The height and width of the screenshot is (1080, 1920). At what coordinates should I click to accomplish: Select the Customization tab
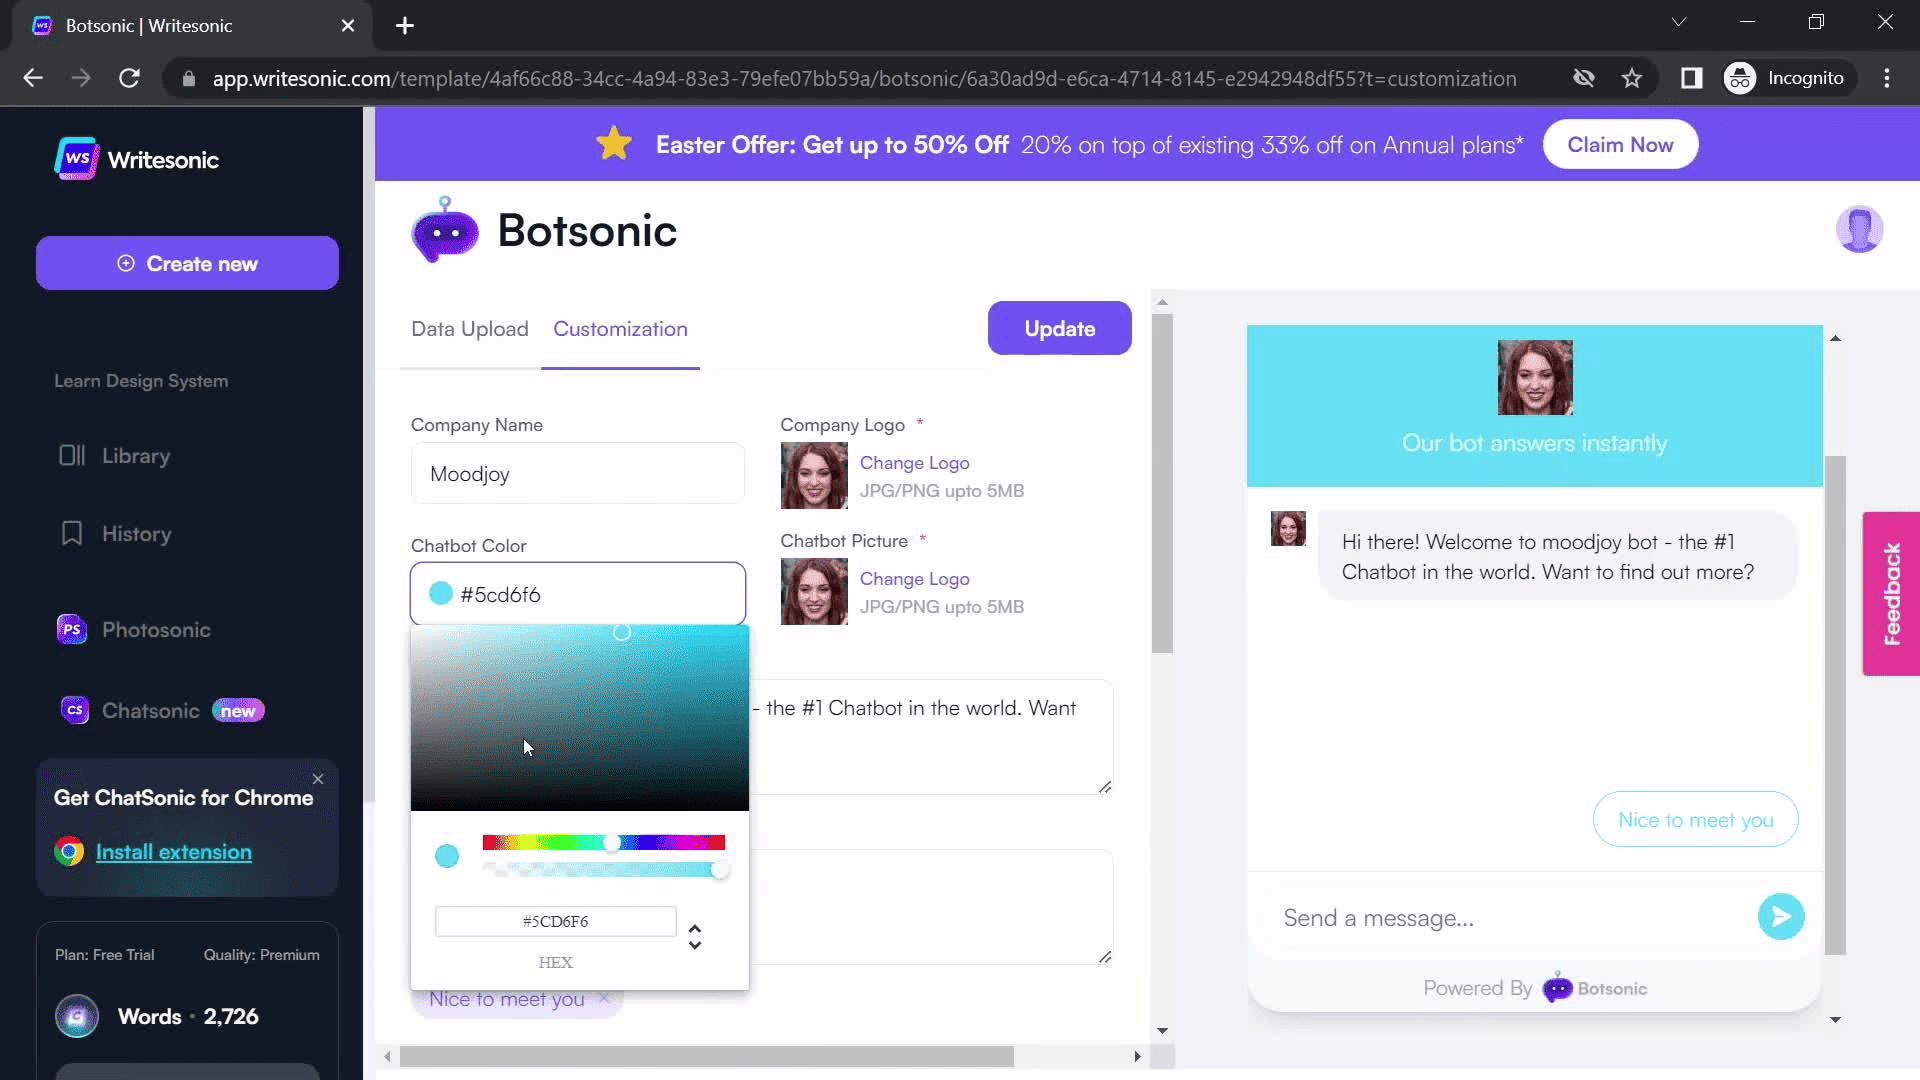pos(620,329)
